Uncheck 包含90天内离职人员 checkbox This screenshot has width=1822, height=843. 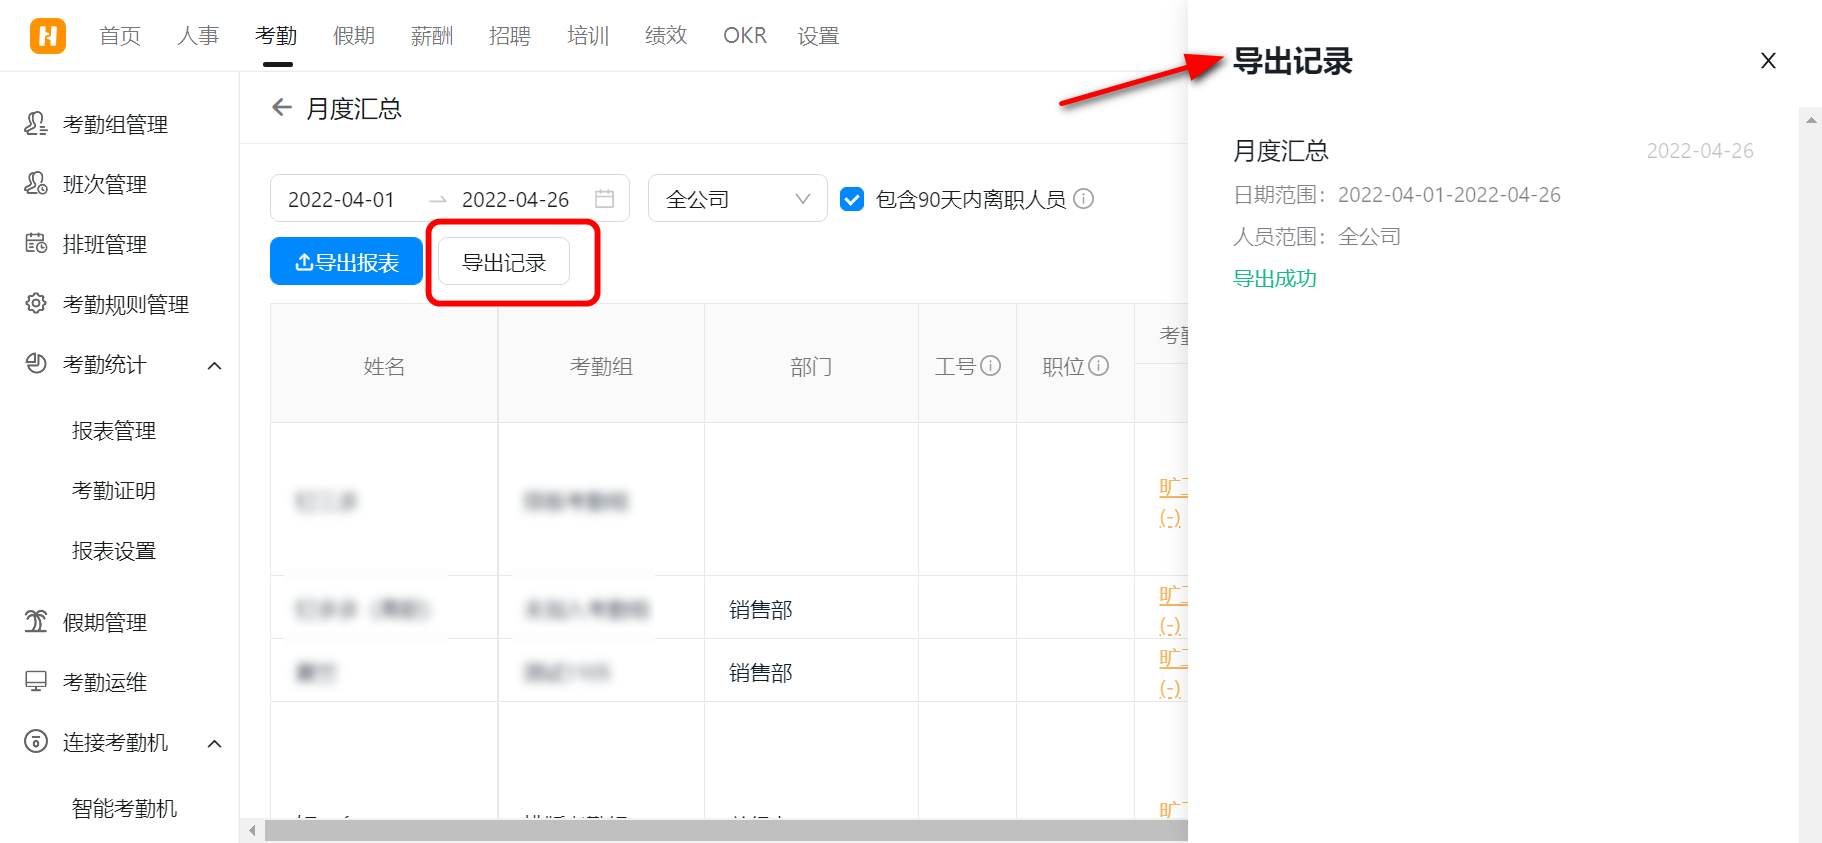852,199
